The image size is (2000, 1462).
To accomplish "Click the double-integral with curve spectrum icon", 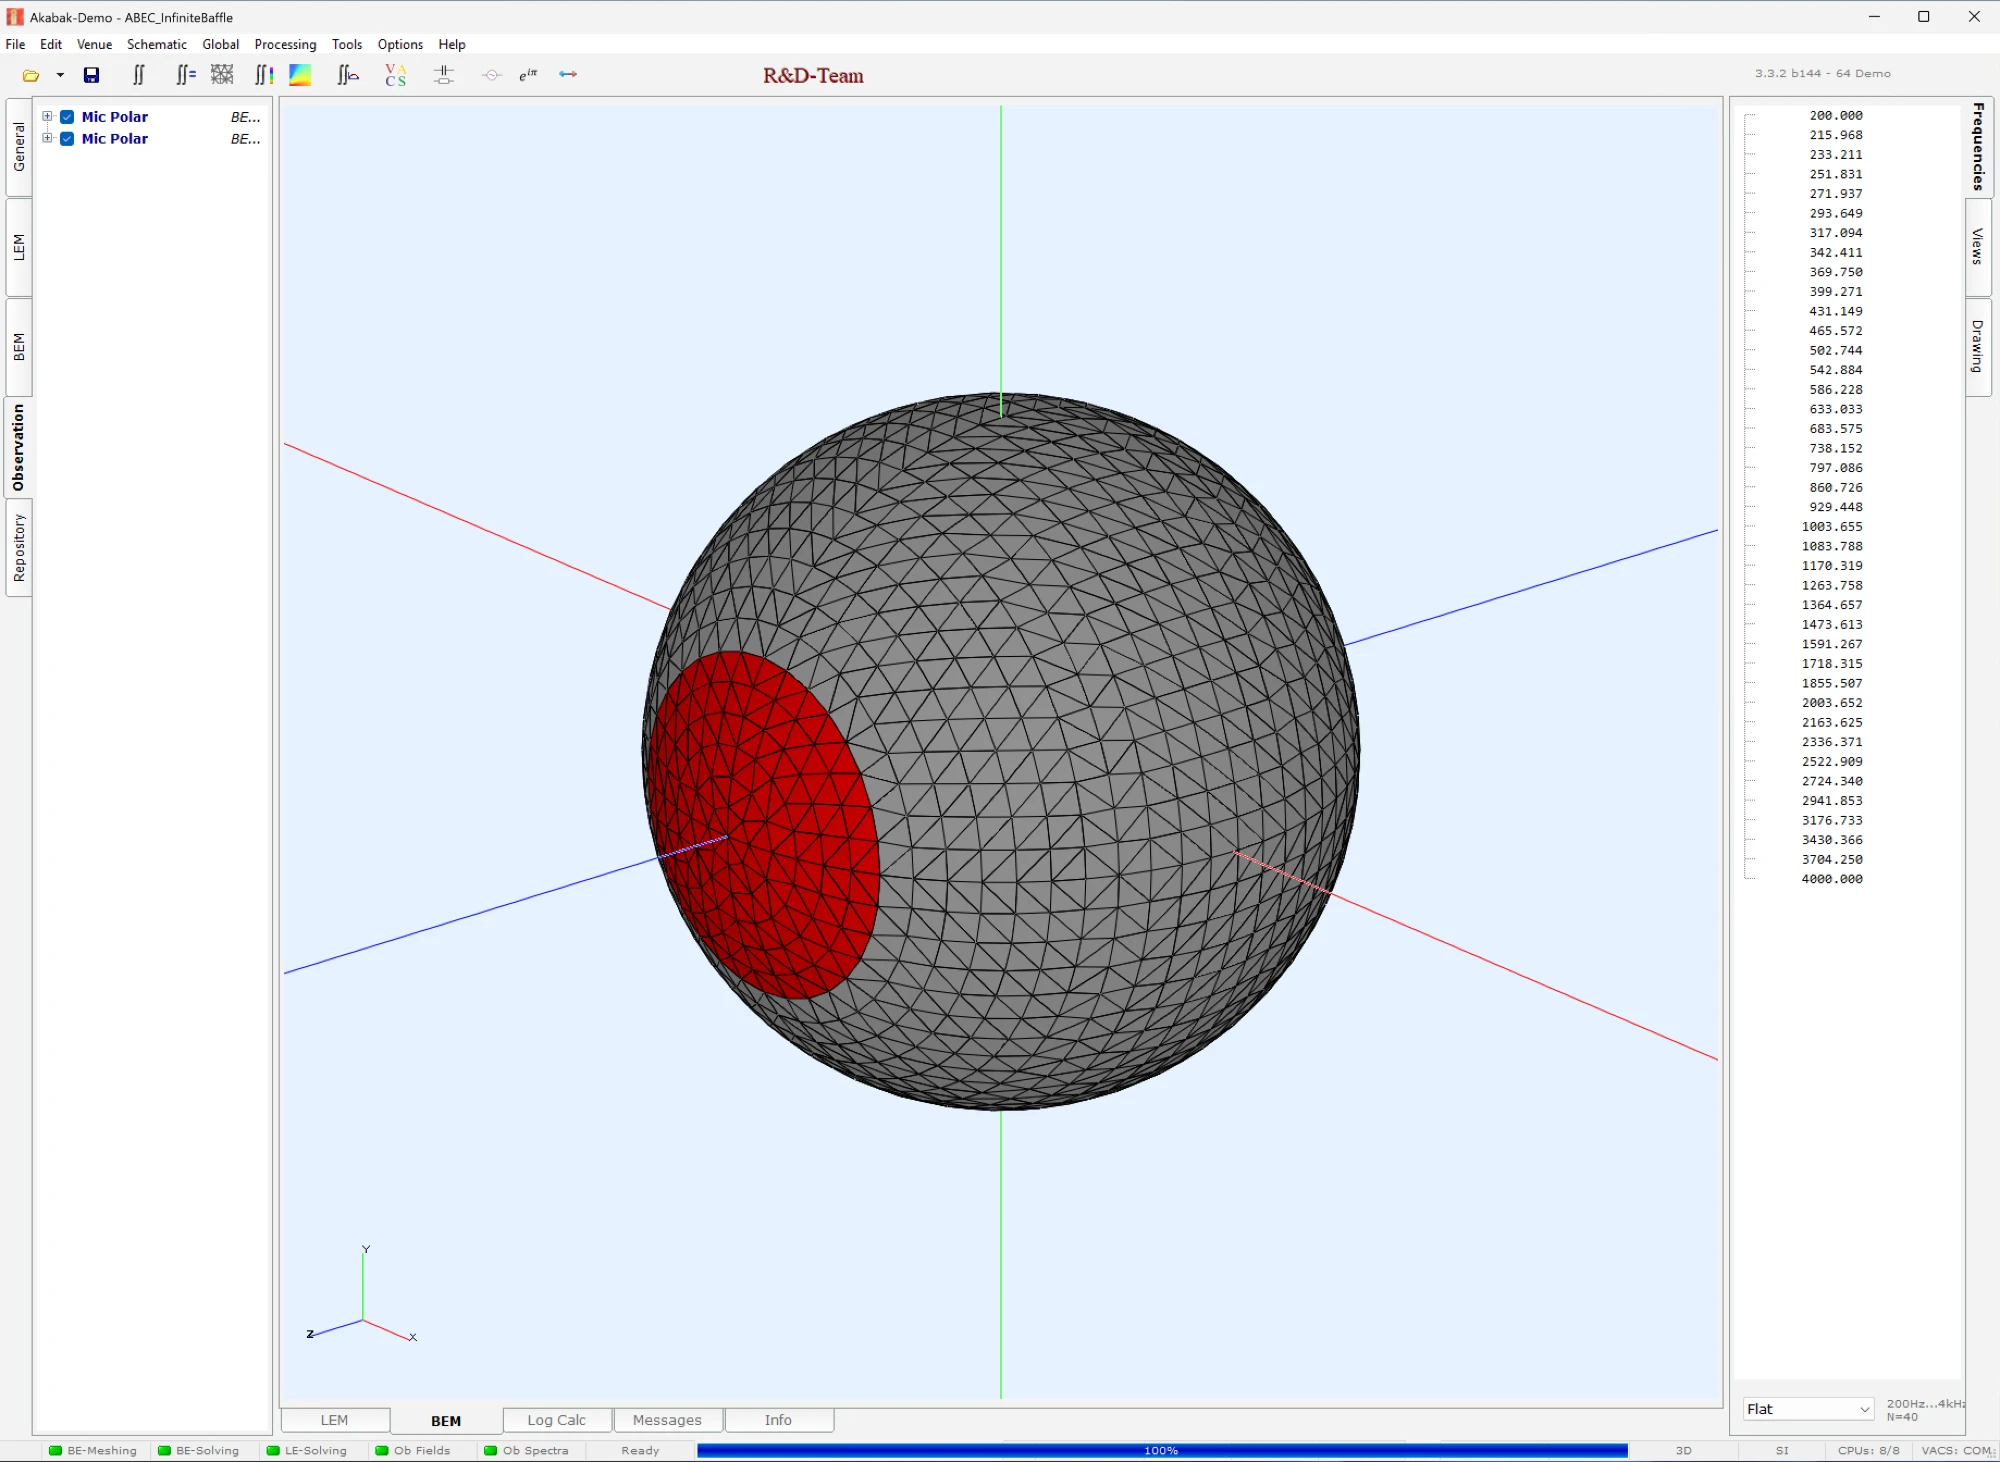I will [x=348, y=75].
